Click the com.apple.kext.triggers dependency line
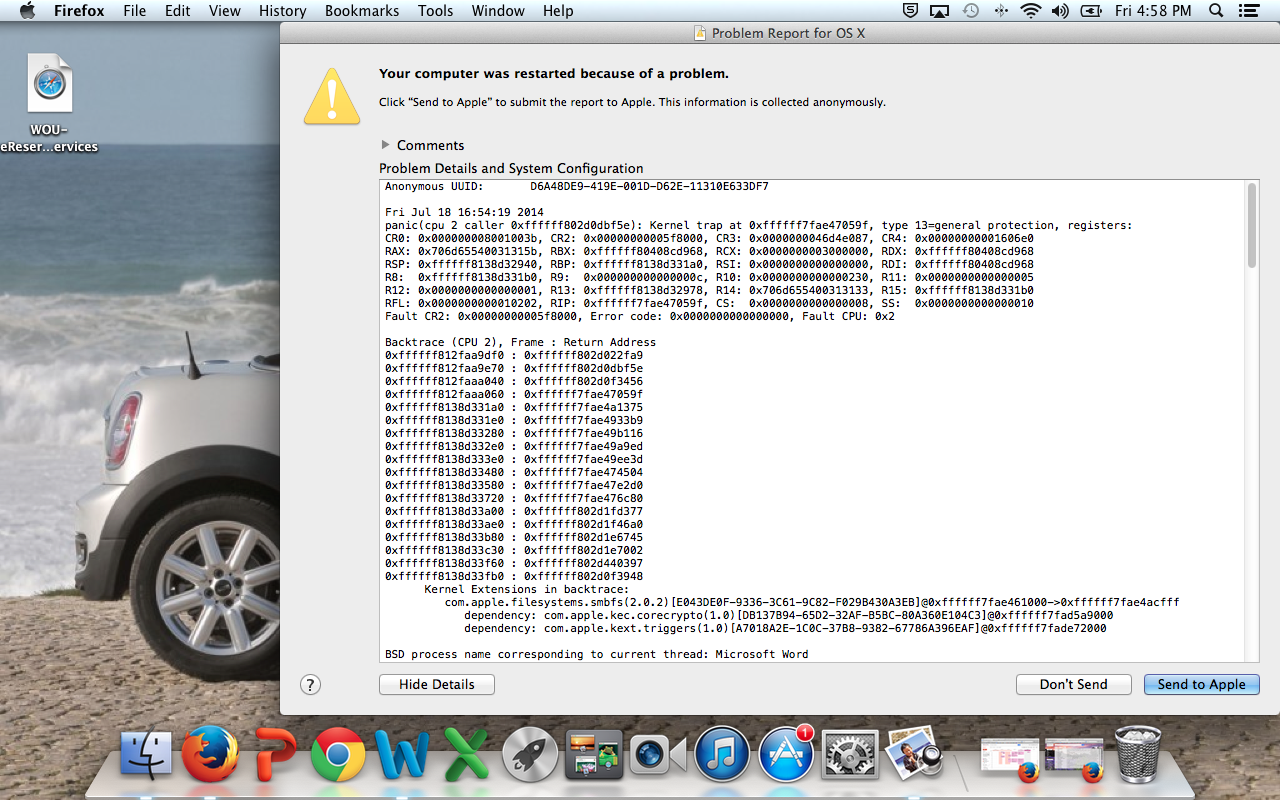Viewport: 1280px width, 800px height. pos(785,628)
